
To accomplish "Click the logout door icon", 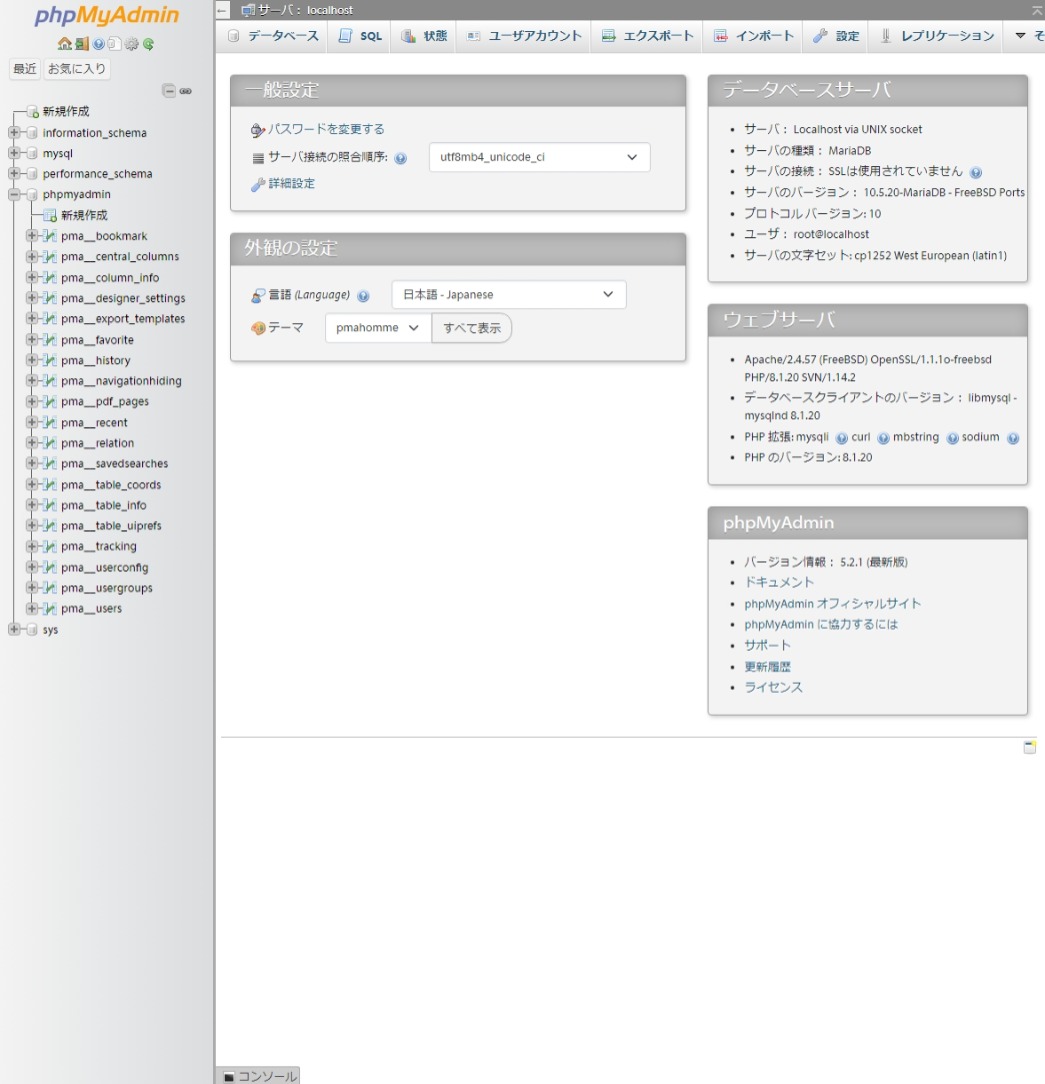I will coord(82,44).
